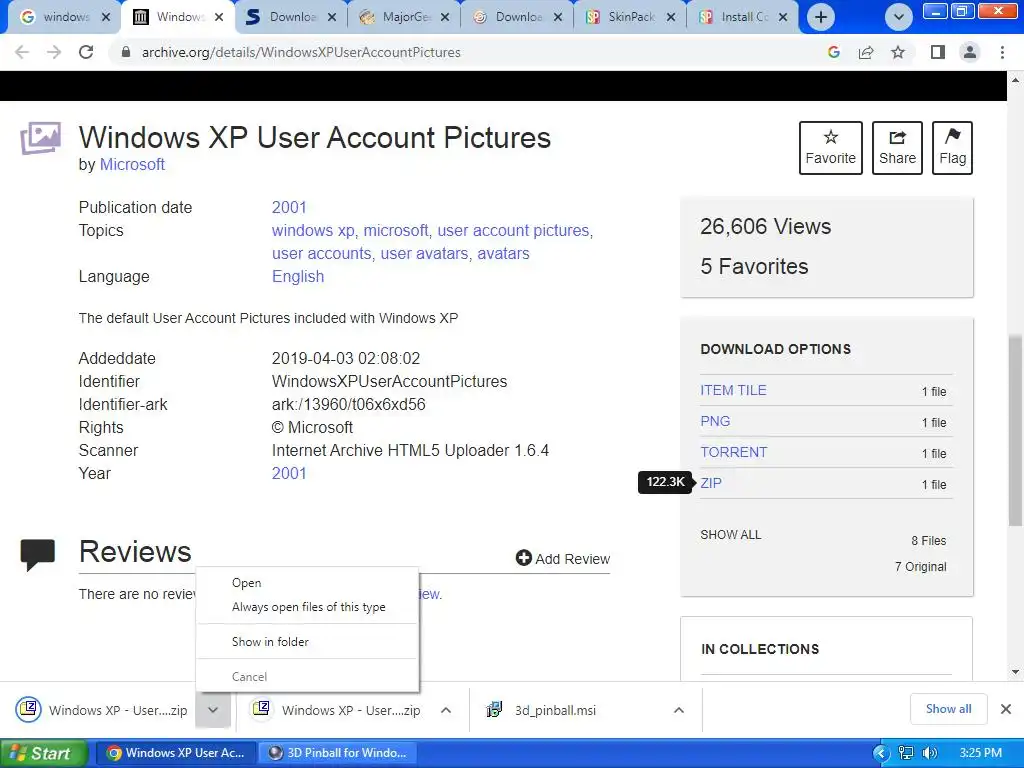
Task: Expand options for 3d_pinball.msi download
Action: (679, 710)
